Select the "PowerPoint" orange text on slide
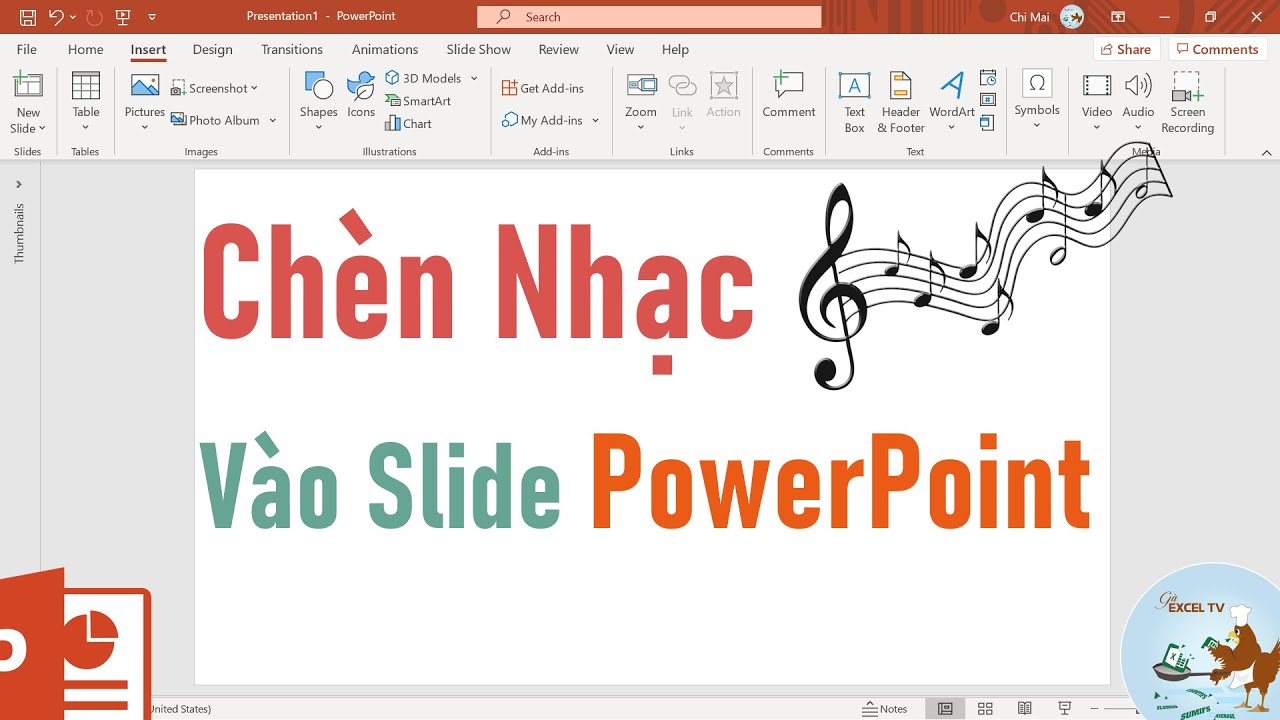 click(x=841, y=483)
